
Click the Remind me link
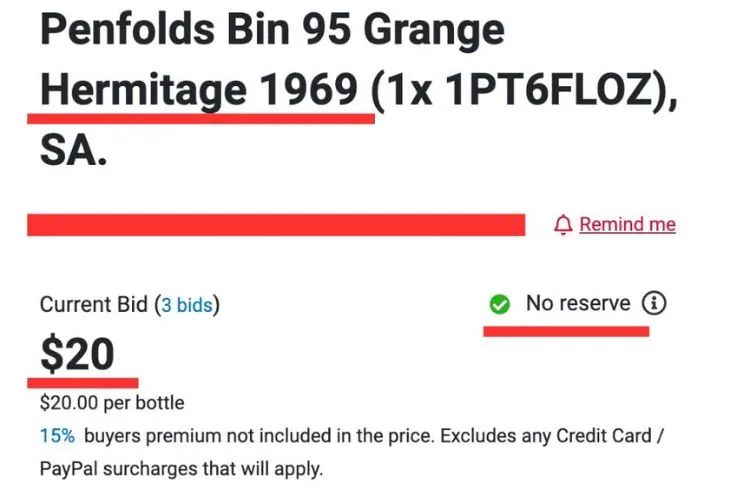point(627,225)
